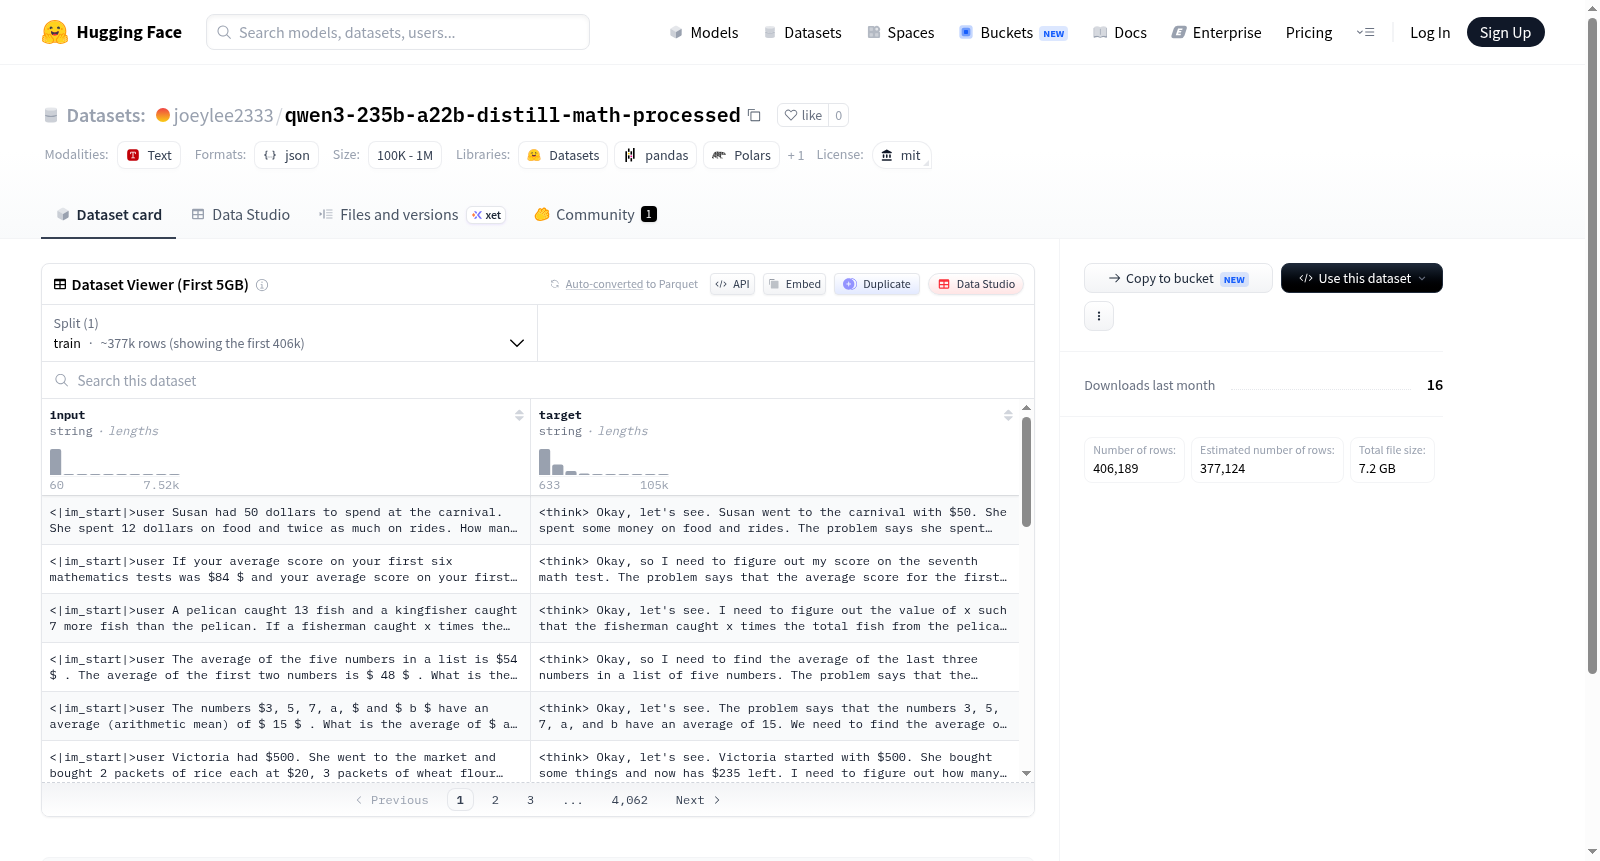Copy dataset name to clipboard icon
1600x861 pixels.
[x=755, y=116]
